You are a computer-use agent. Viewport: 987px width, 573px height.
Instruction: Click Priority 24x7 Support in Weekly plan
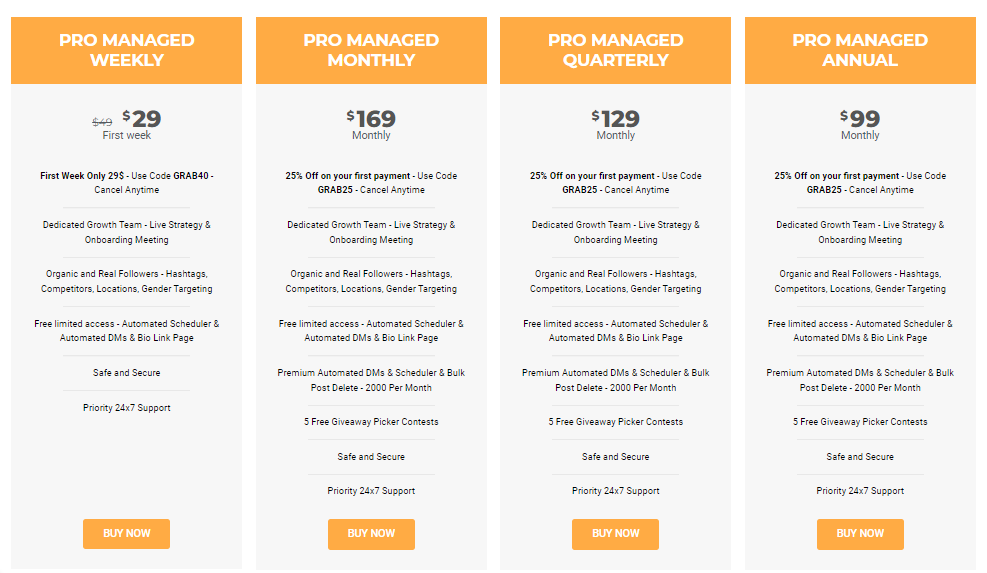click(x=127, y=408)
